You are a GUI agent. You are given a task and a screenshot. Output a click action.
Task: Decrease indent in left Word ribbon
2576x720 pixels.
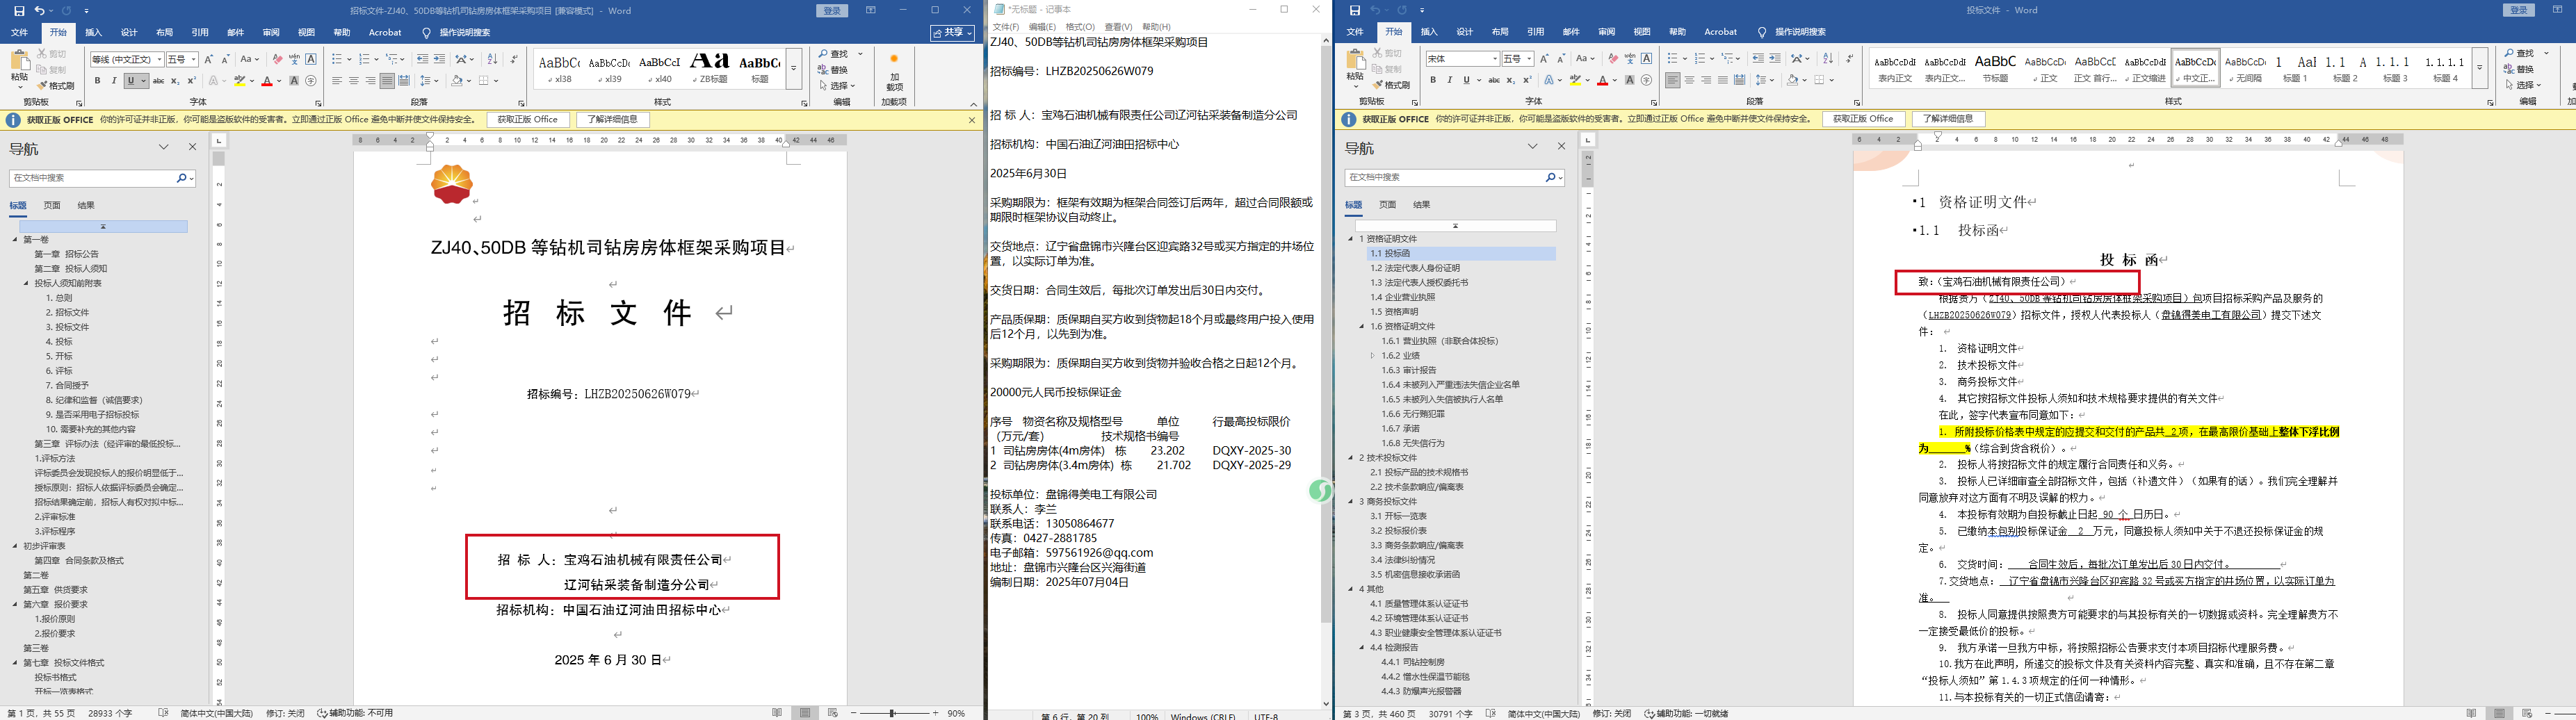point(422,60)
